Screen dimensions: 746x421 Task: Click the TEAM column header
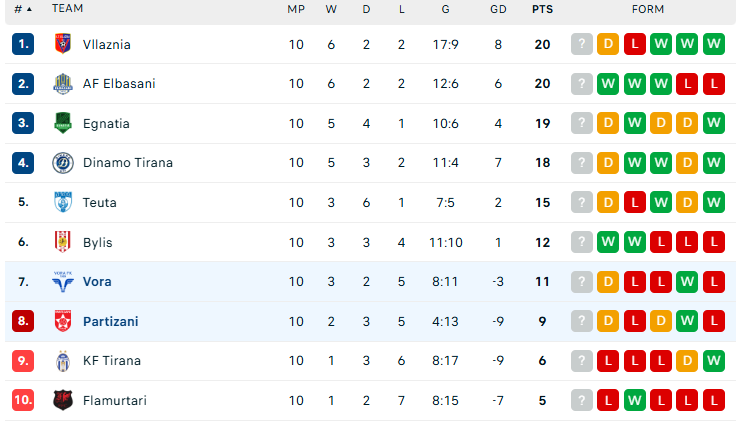[x=68, y=9]
